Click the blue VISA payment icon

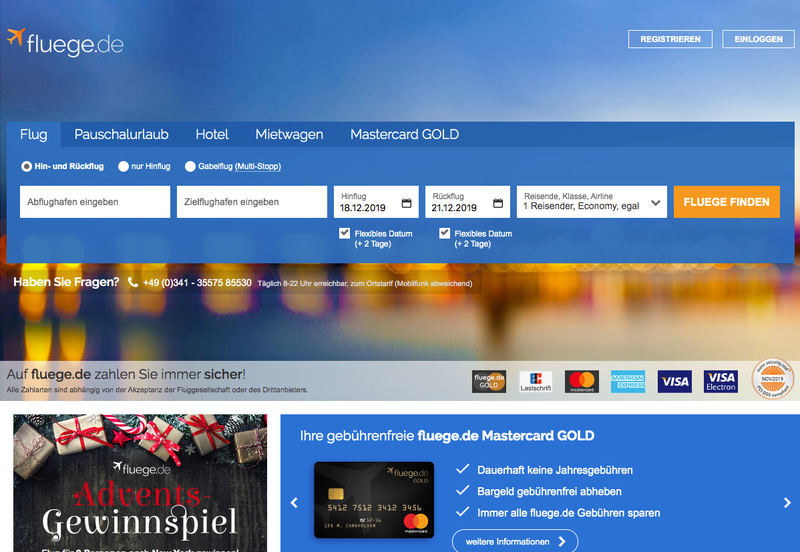point(674,382)
